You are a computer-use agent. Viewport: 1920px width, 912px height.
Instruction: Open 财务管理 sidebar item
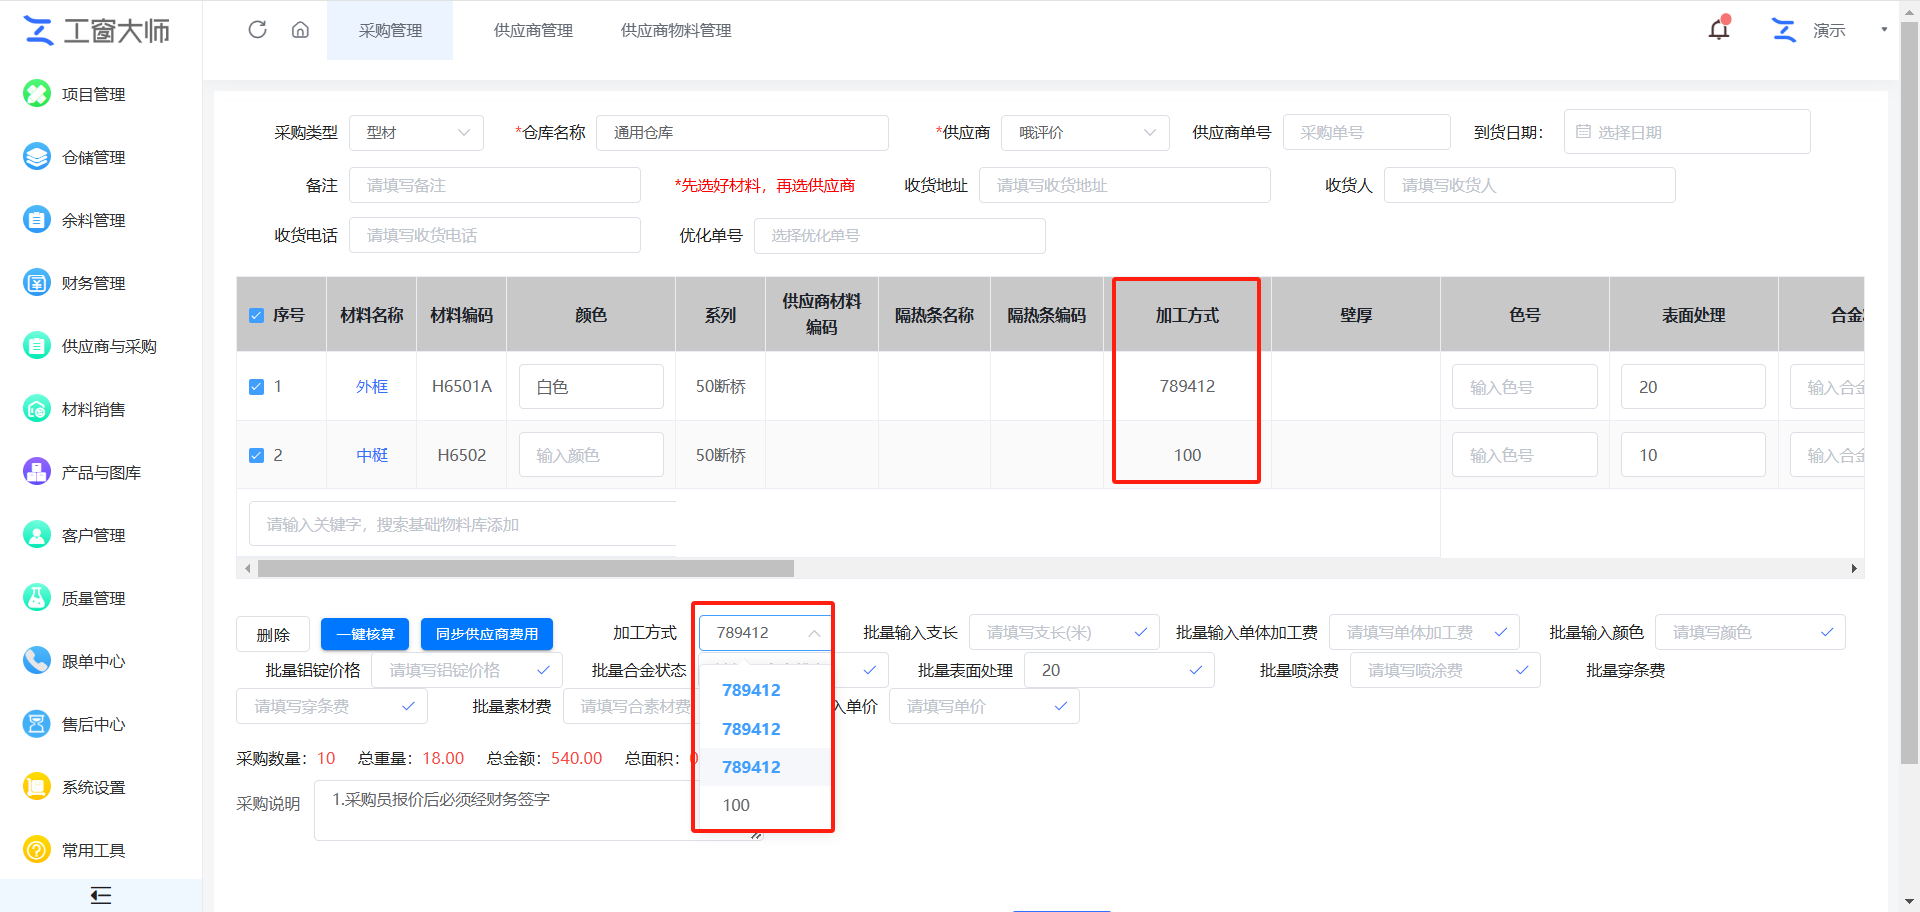[93, 283]
